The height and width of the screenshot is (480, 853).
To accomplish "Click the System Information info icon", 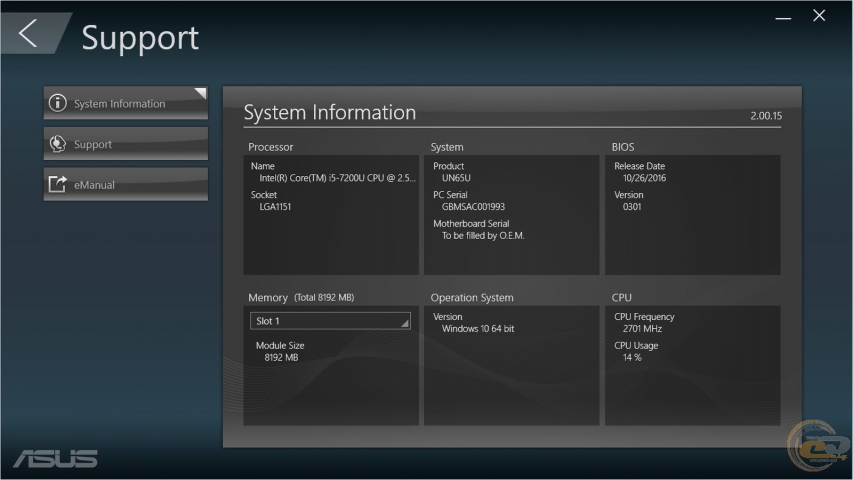I will (x=58, y=103).
